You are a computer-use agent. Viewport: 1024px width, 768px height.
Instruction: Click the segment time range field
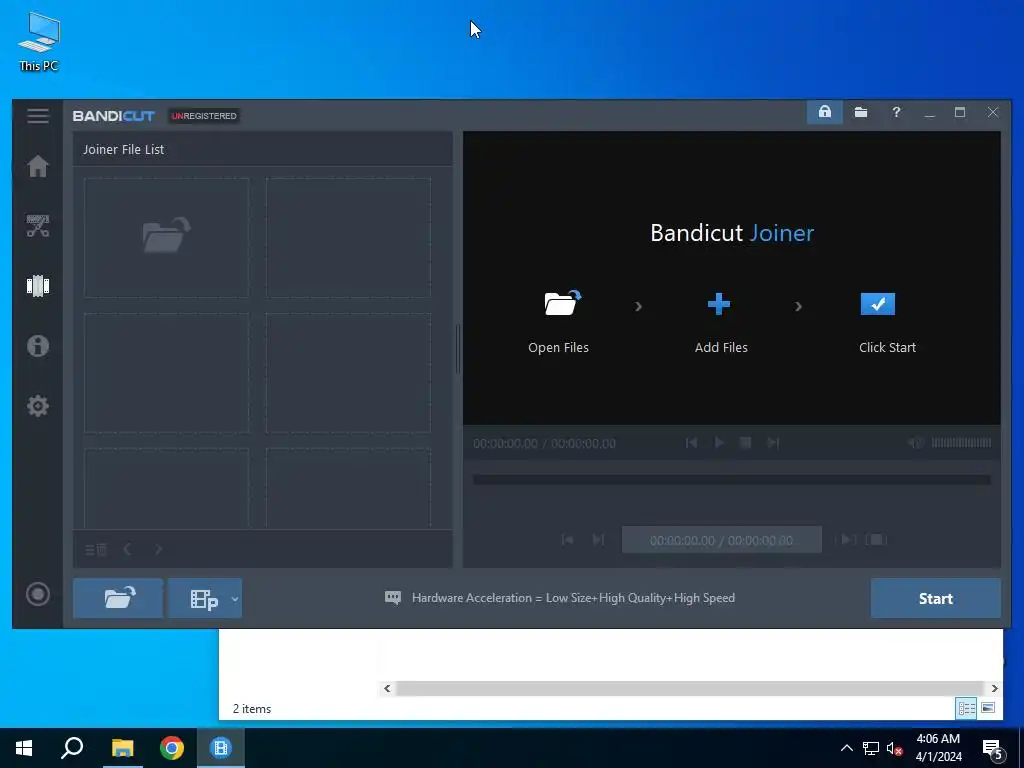point(722,540)
